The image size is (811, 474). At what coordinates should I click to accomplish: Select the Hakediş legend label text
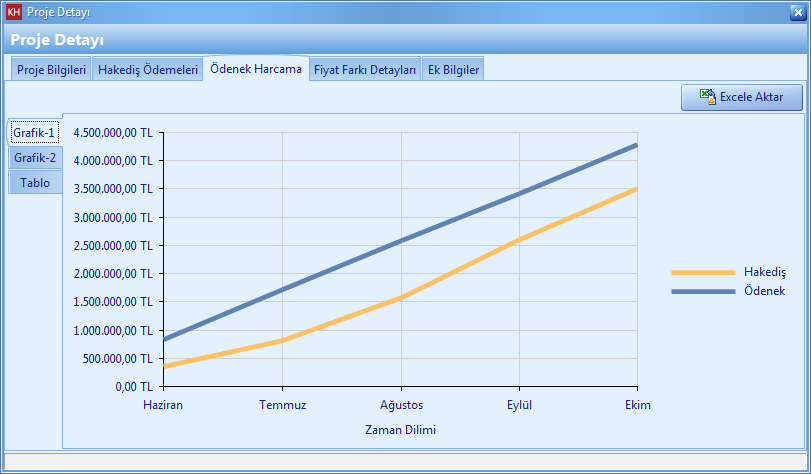click(x=765, y=272)
